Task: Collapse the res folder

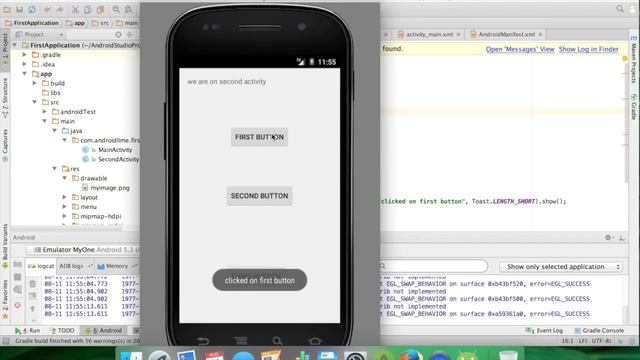Action: tap(55, 169)
